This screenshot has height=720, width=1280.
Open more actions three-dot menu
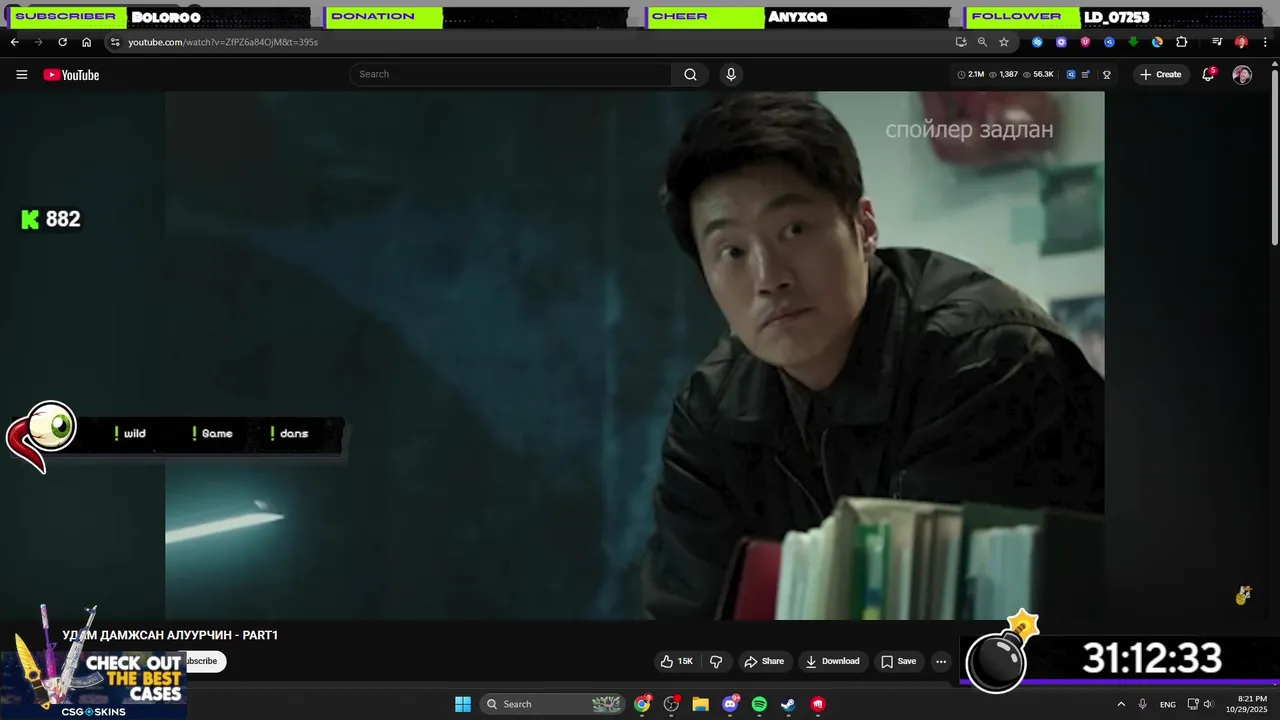(941, 661)
